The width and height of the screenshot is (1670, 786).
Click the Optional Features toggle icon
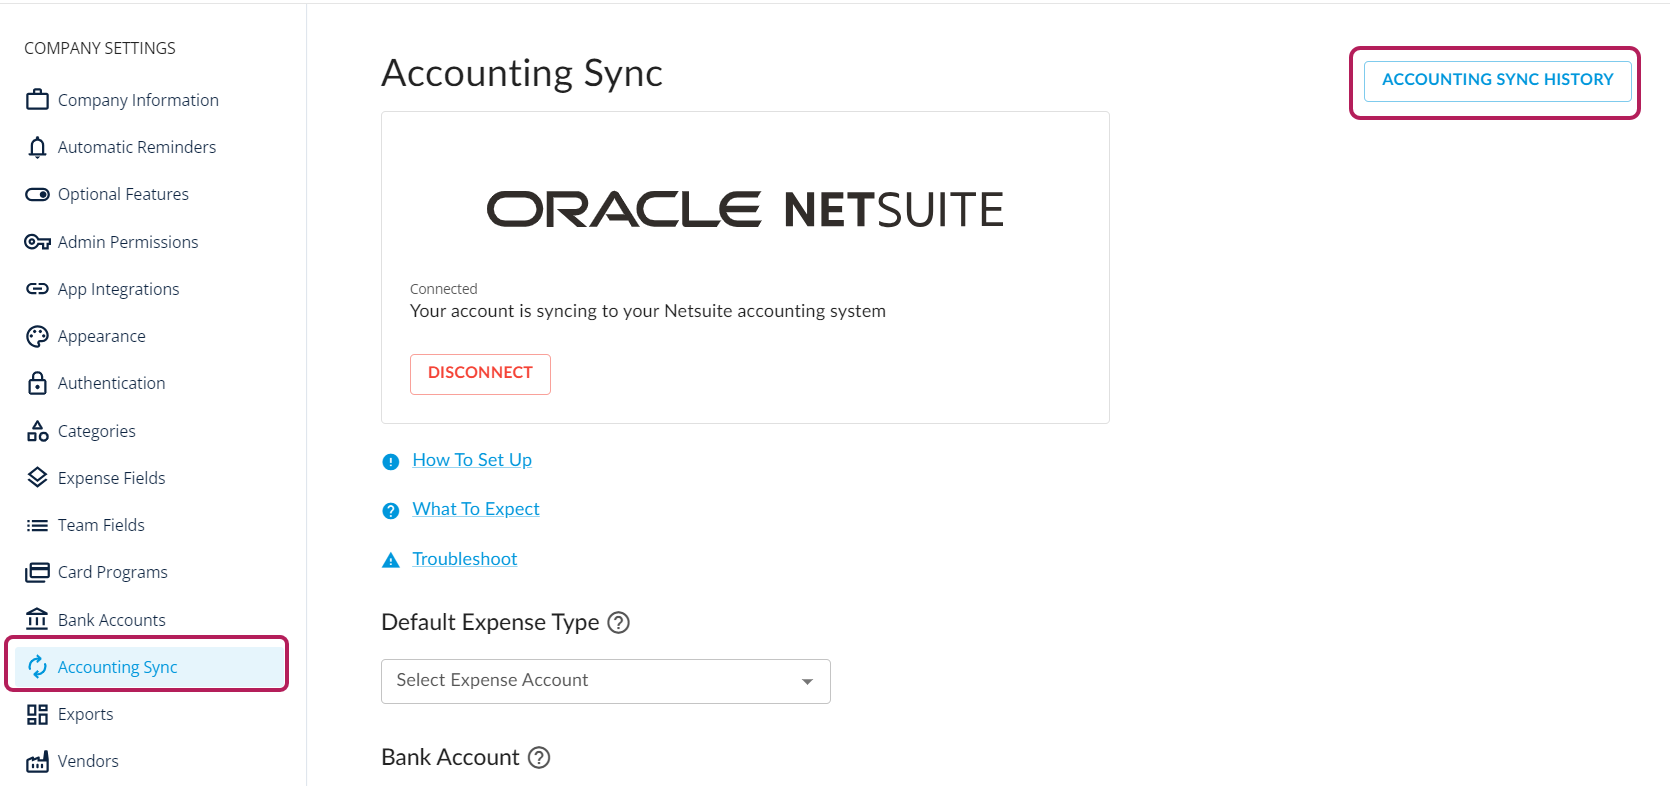click(37, 194)
